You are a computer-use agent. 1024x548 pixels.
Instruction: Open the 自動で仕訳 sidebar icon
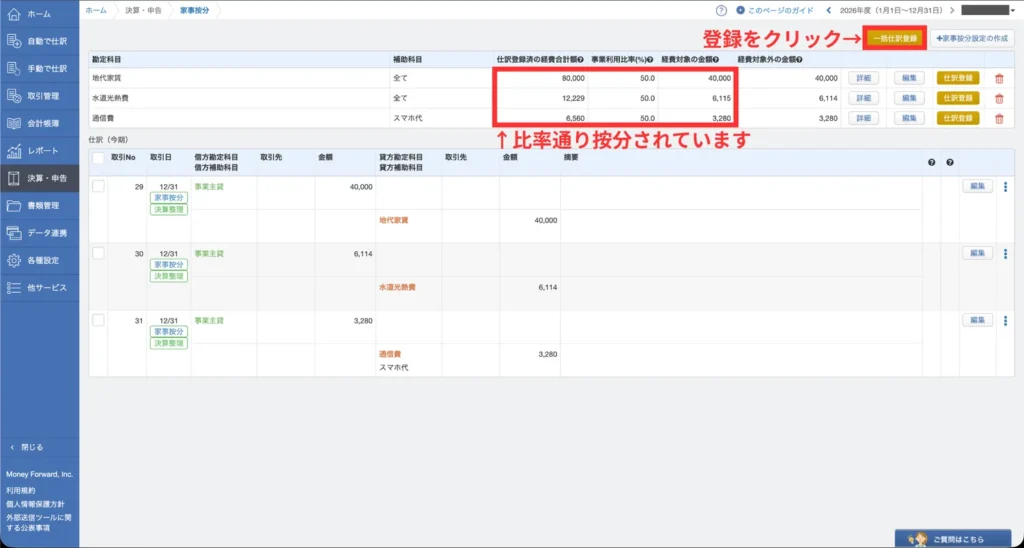[x=14, y=41]
